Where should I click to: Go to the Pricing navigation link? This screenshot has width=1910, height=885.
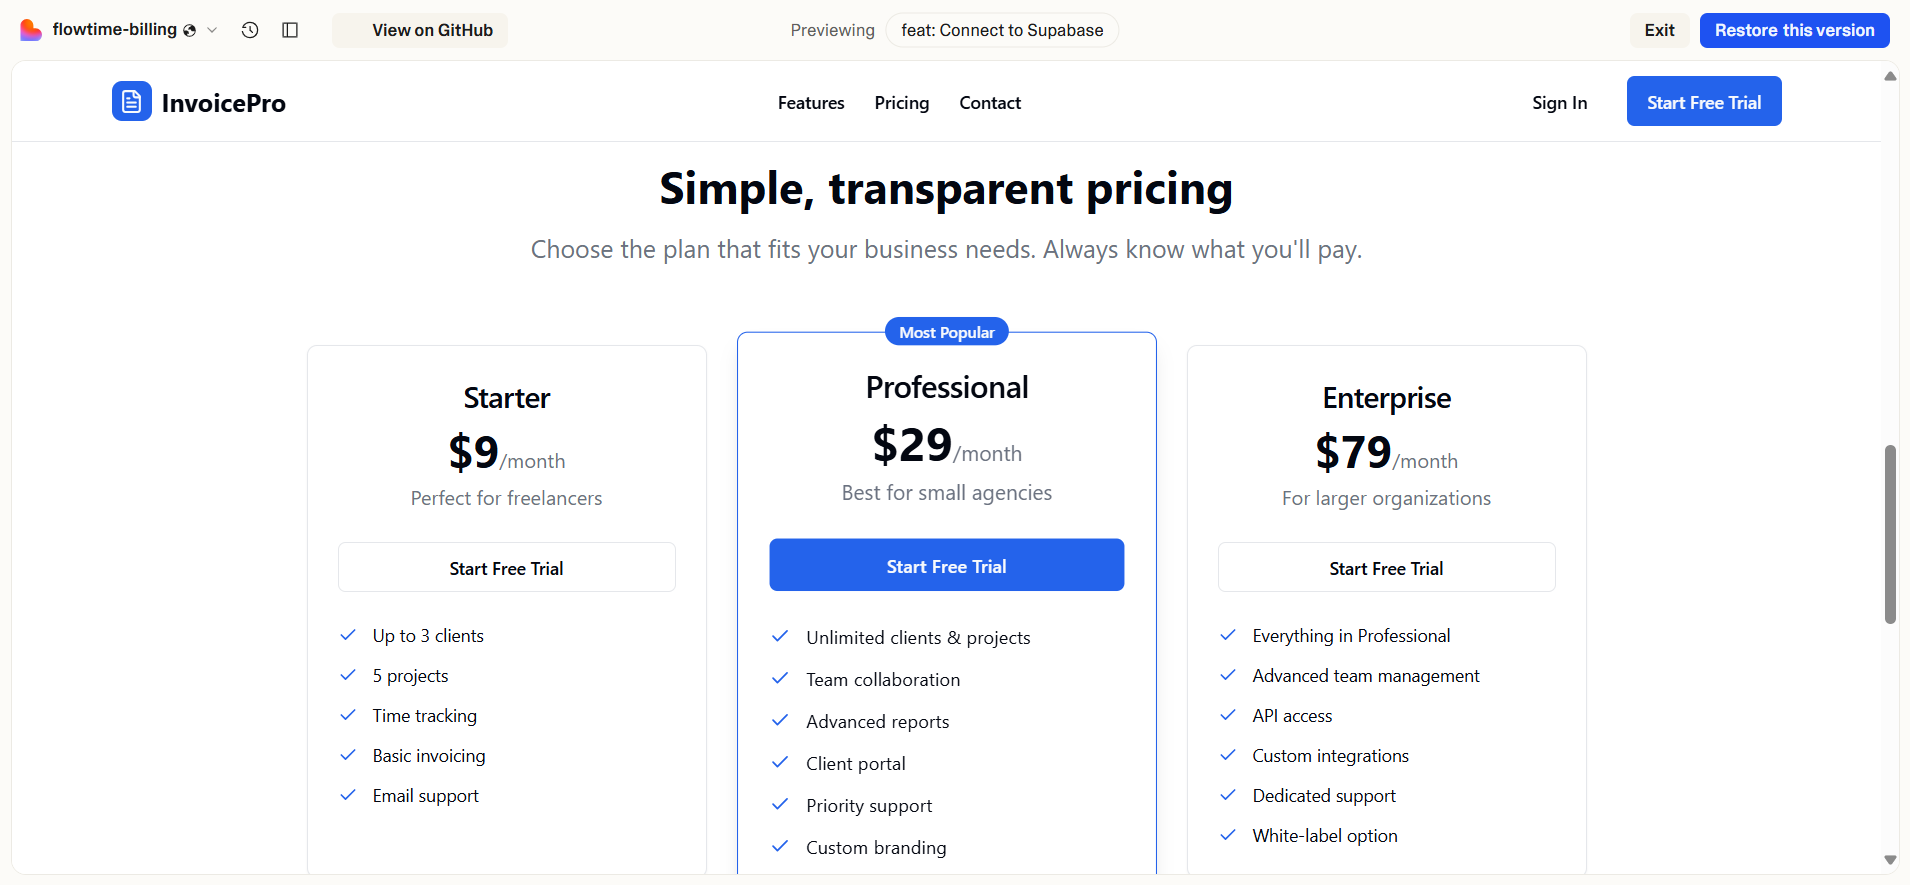[902, 103]
